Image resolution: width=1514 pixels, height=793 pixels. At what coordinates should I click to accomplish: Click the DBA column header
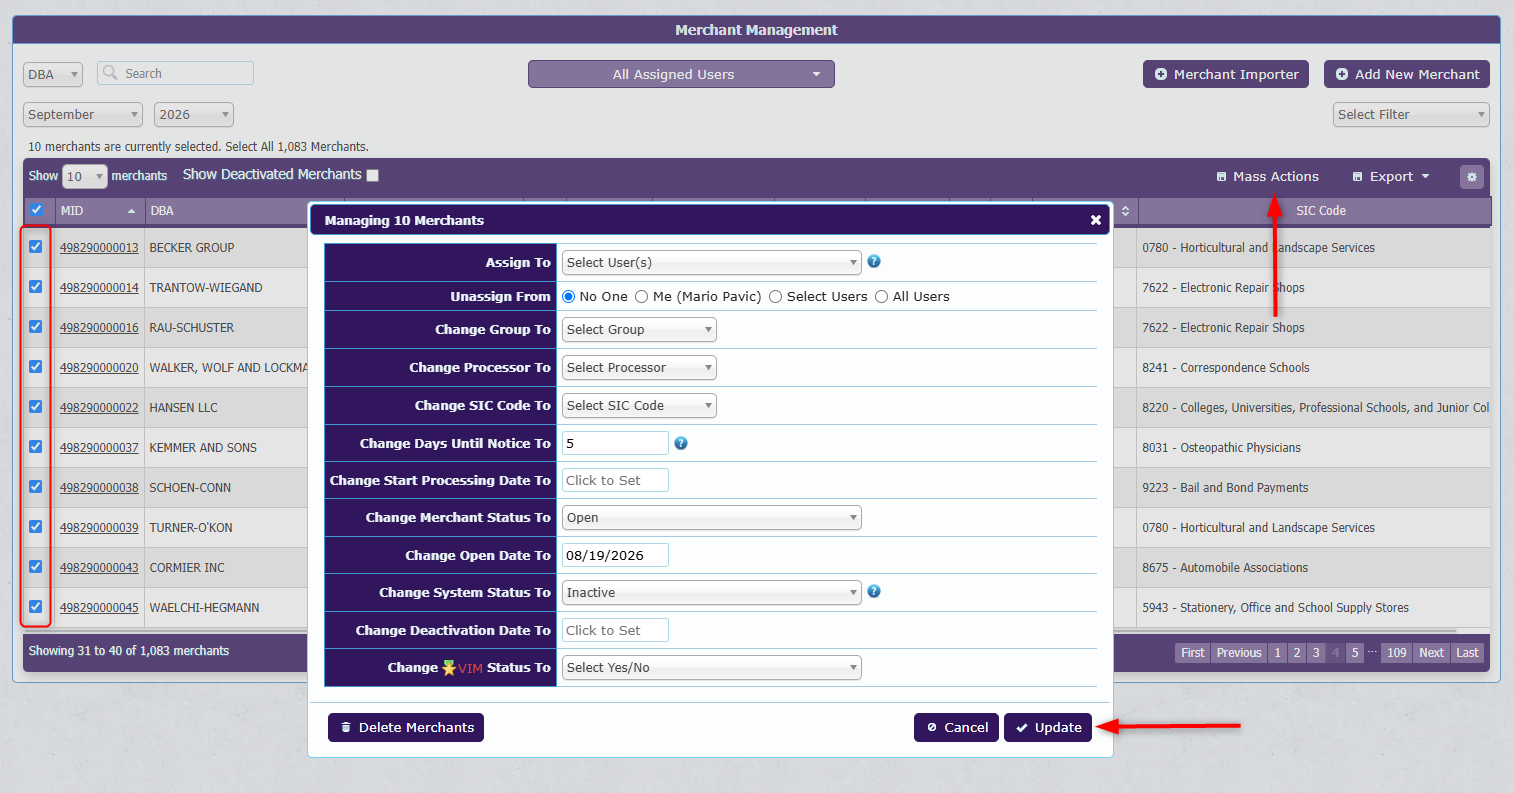(226, 211)
